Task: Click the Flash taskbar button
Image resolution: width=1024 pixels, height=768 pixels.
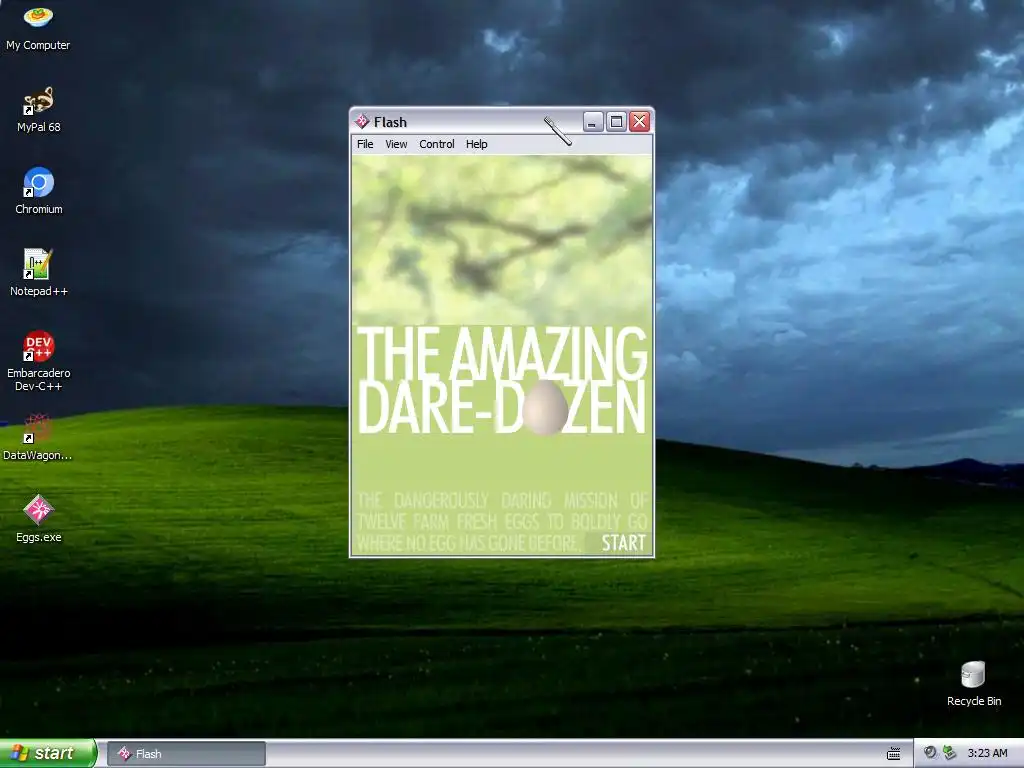Action: point(186,754)
